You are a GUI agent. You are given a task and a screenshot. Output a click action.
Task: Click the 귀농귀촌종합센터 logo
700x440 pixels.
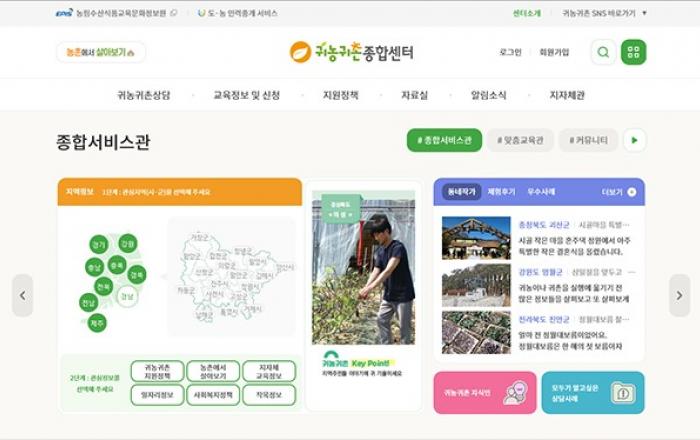point(351,52)
